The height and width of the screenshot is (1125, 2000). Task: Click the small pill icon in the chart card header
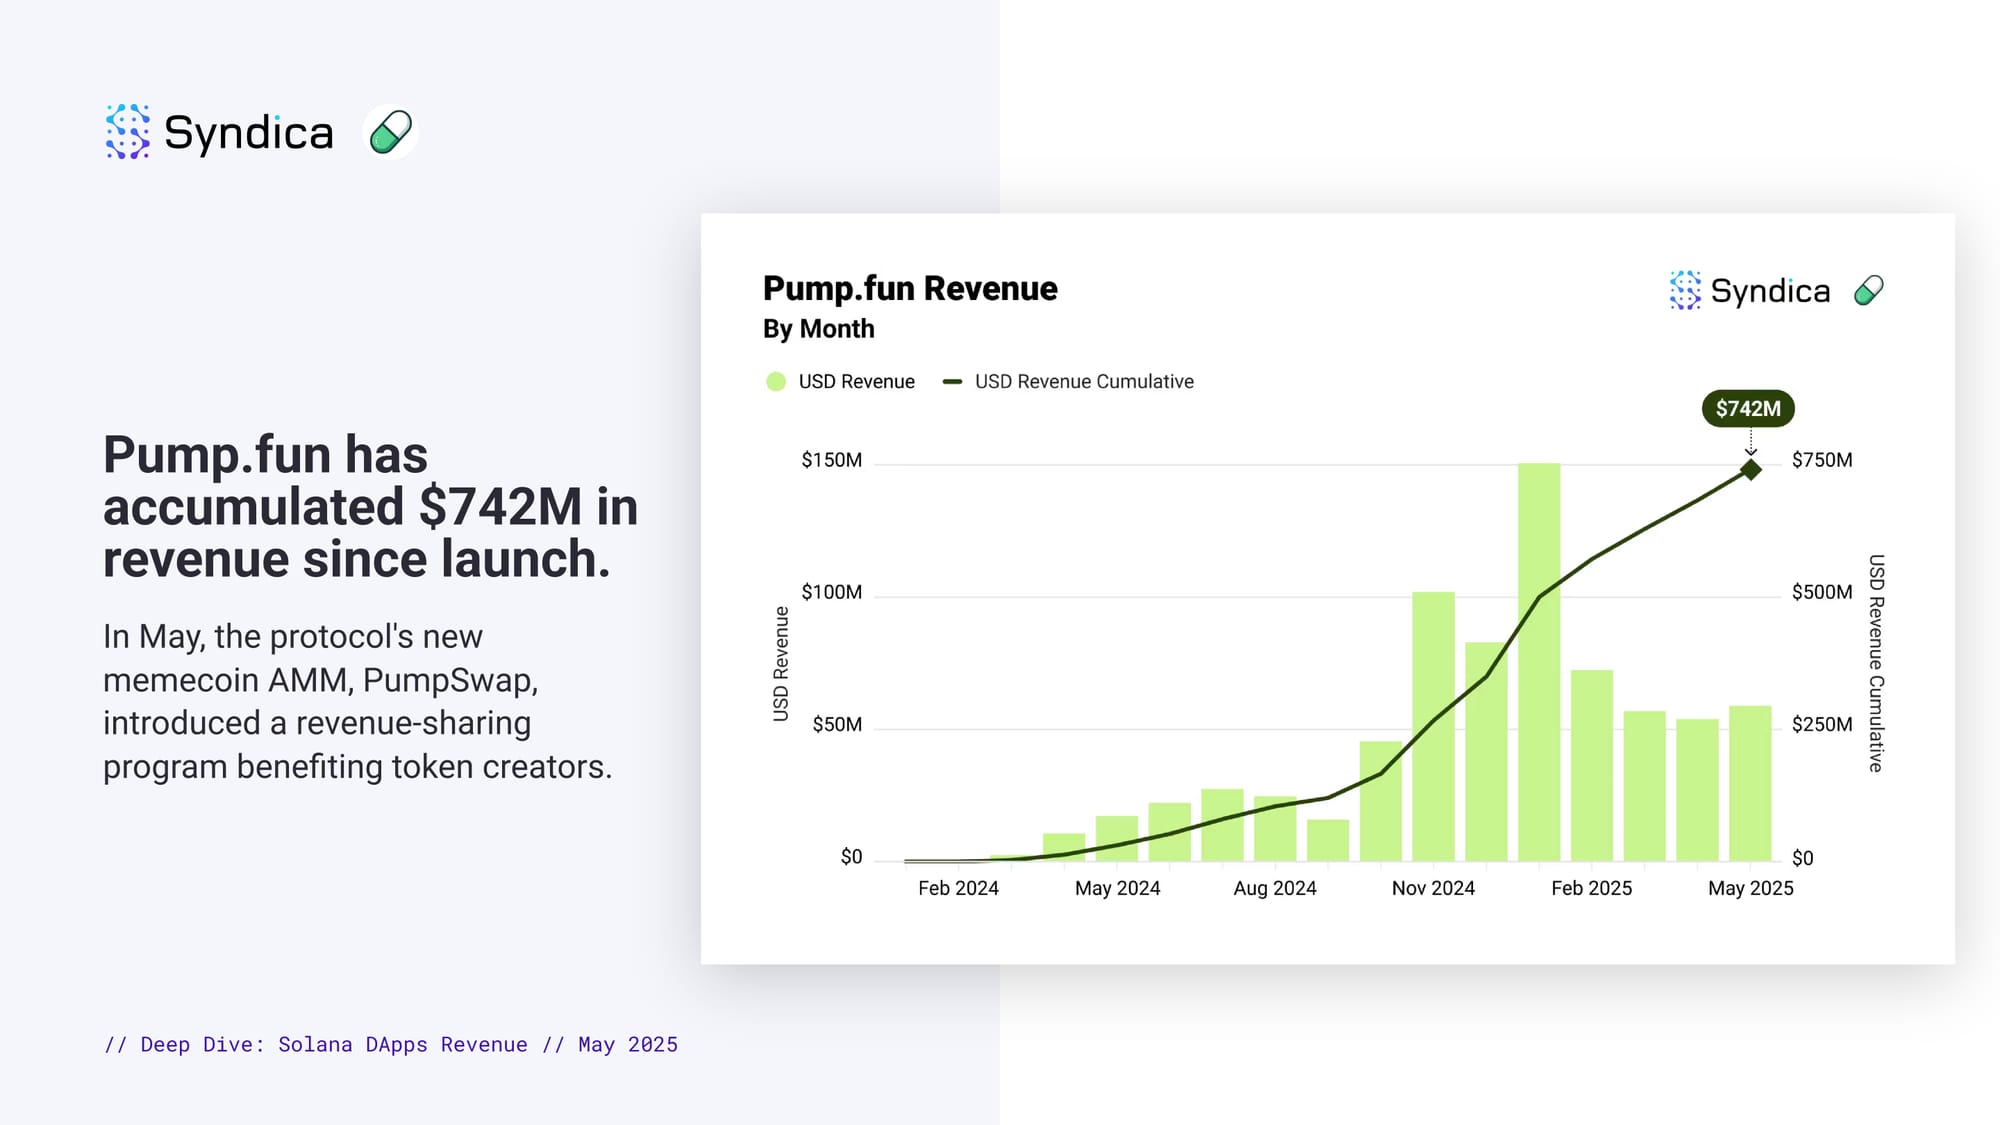tap(1868, 290)
